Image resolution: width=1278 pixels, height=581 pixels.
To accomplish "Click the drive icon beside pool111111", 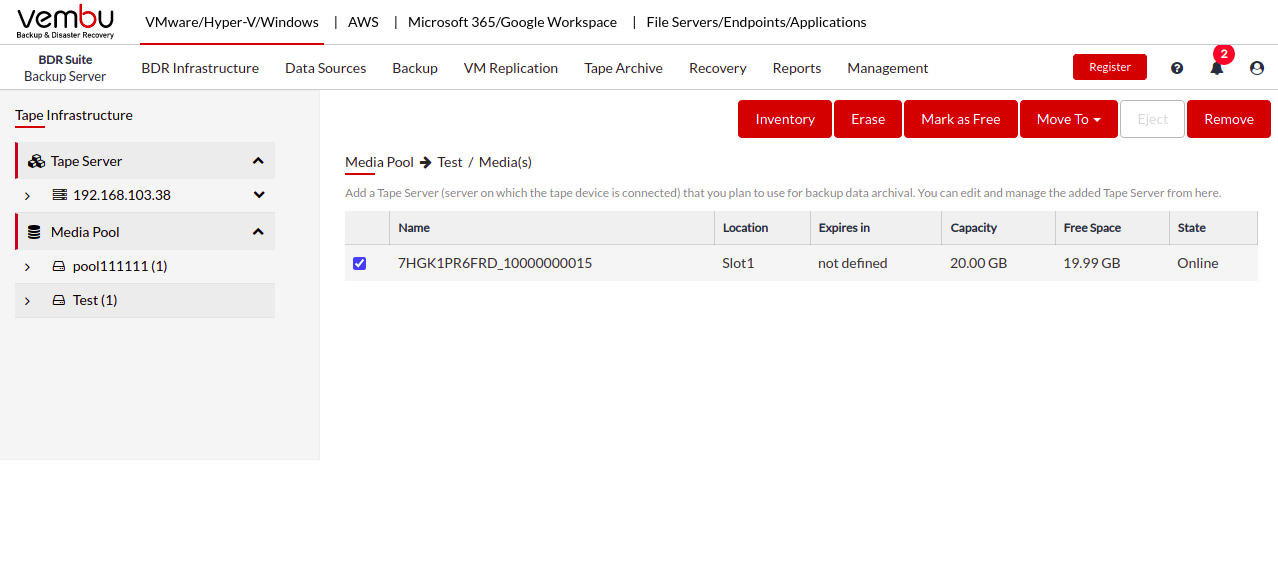I will (59, 267).
